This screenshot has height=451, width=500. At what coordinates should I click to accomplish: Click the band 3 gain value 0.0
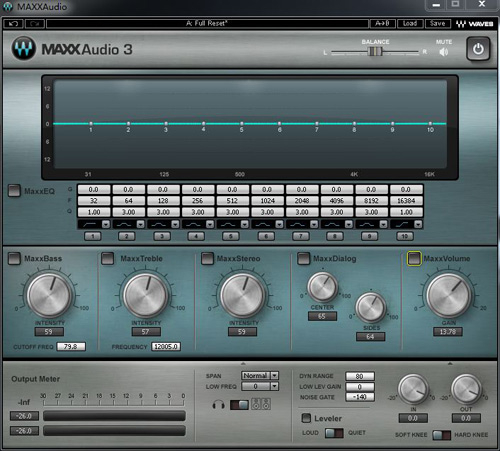click(163, 189)
